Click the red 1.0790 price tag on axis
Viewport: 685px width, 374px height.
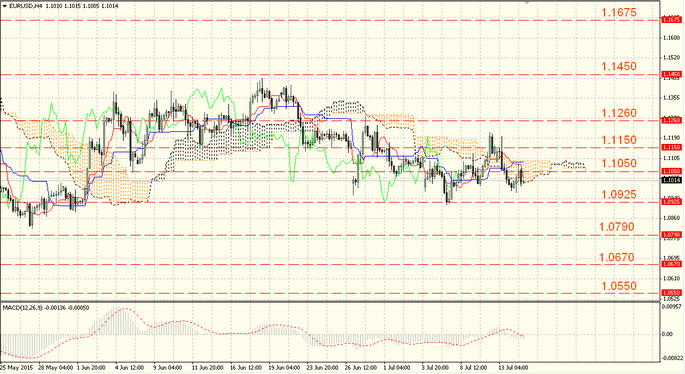click(672, 235)
